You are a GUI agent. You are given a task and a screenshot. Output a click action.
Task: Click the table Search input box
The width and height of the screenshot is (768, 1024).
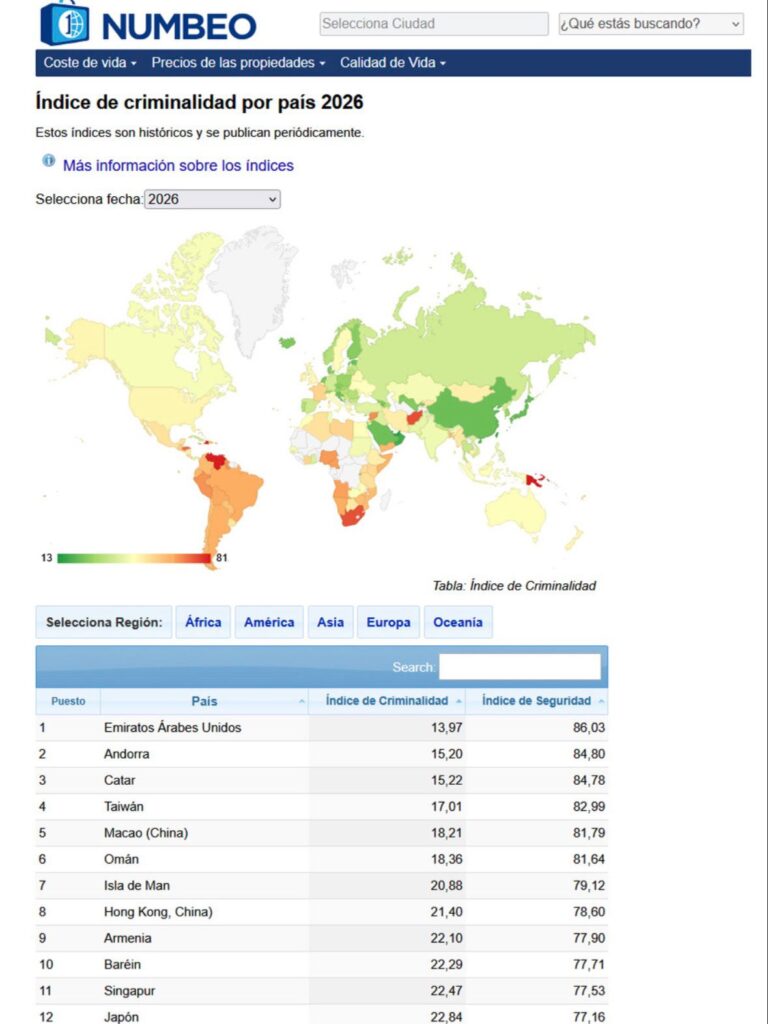(519, 667)
